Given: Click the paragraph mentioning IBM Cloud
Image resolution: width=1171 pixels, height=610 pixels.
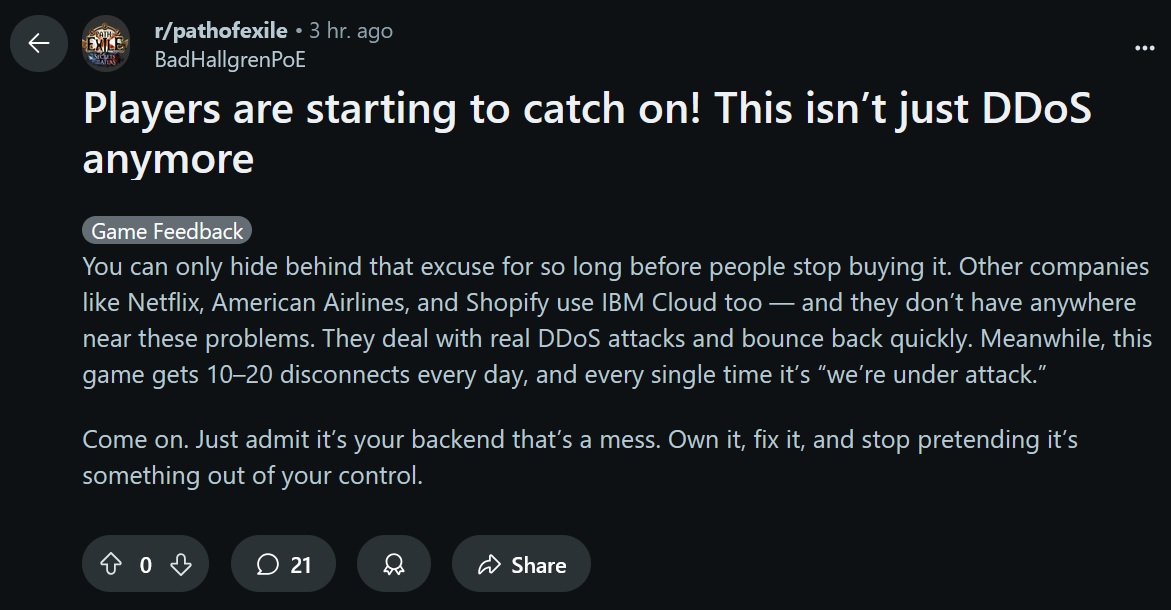Looking at the screenshot, I should (617, 320).
